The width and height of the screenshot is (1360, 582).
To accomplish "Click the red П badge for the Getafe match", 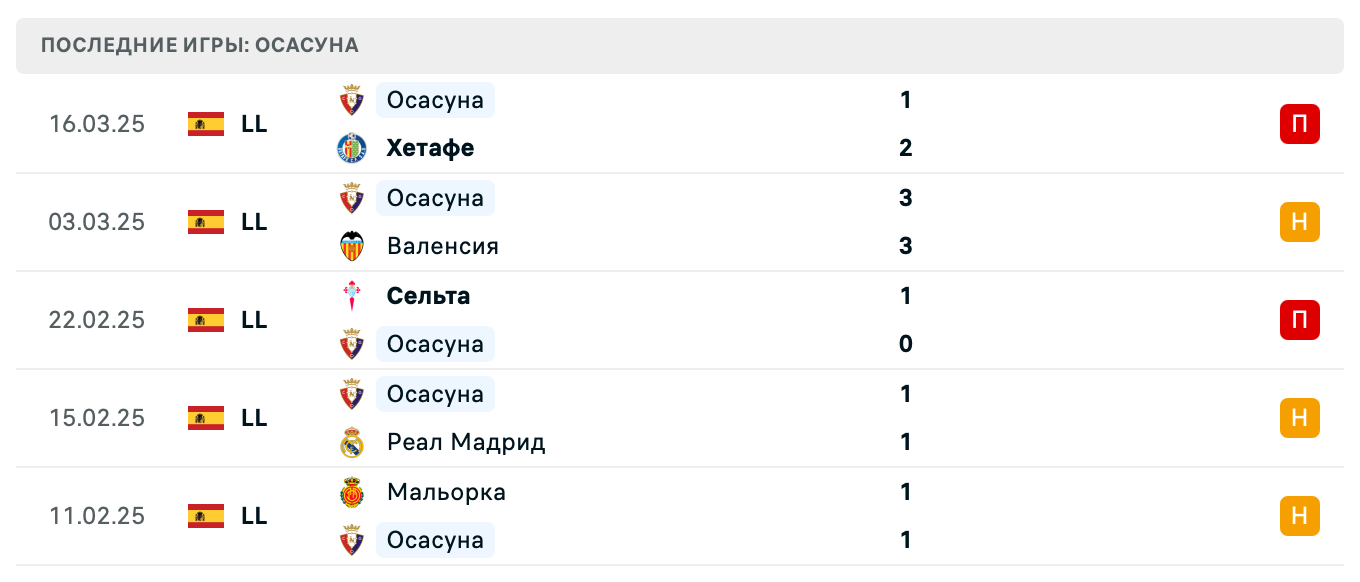I will pyautogui.click(x=1300, y=124).
